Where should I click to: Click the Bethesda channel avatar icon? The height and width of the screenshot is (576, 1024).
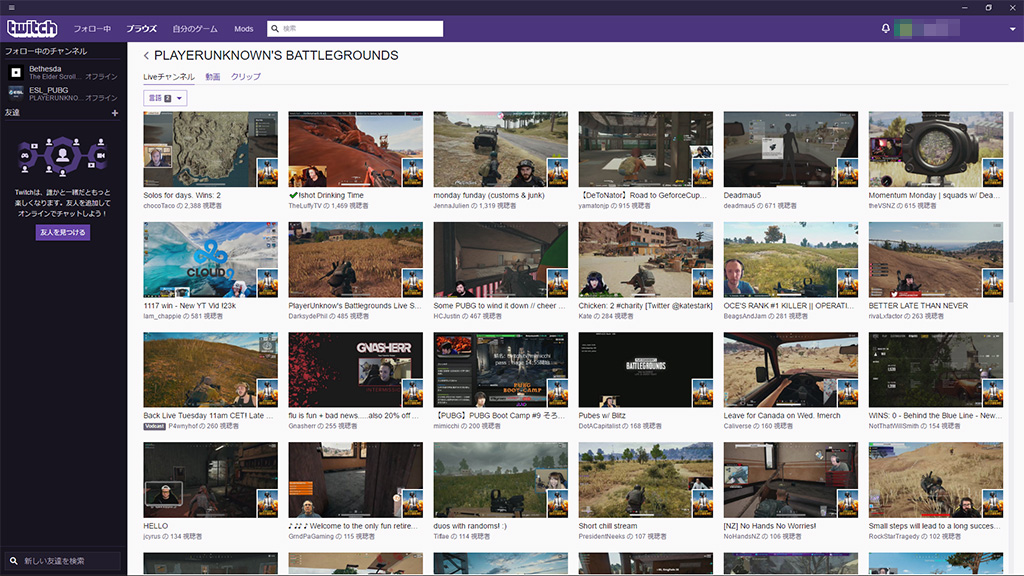(x=16, y=72)
